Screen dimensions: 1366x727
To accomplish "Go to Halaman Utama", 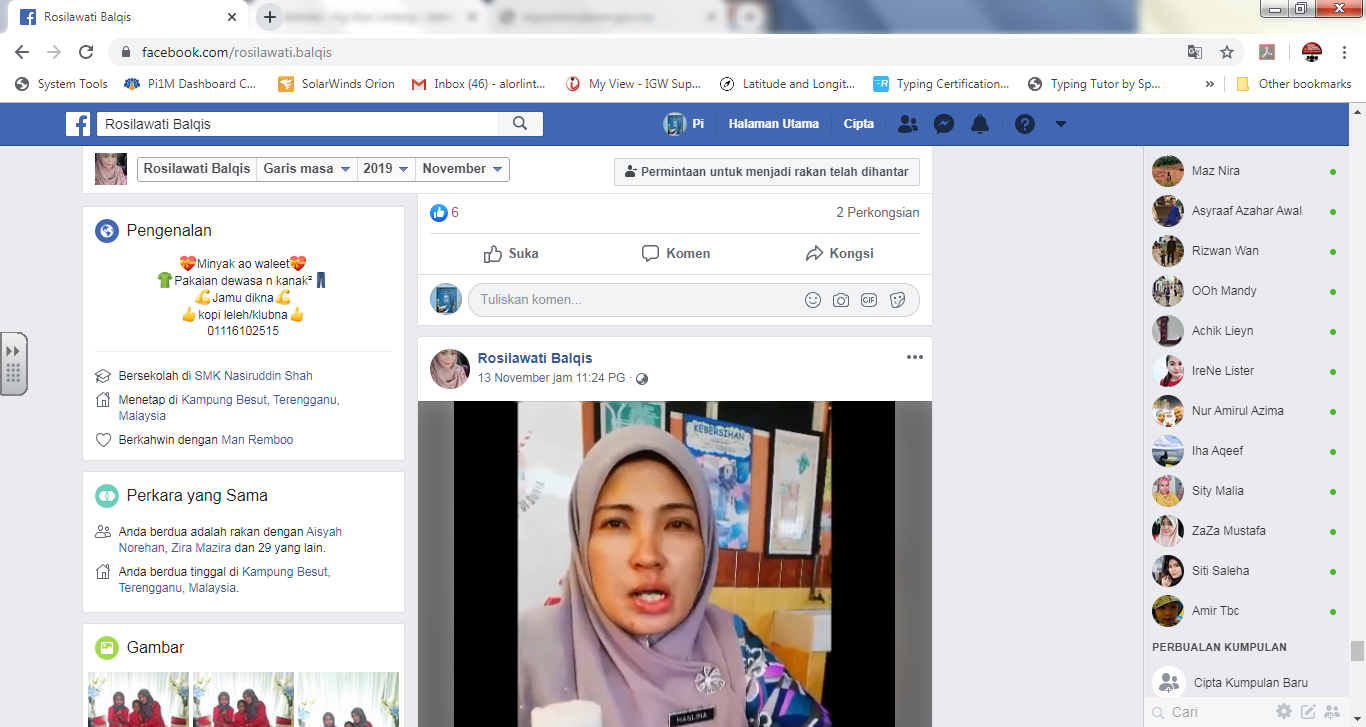I will pyautogui.click(x=773, y=124).
